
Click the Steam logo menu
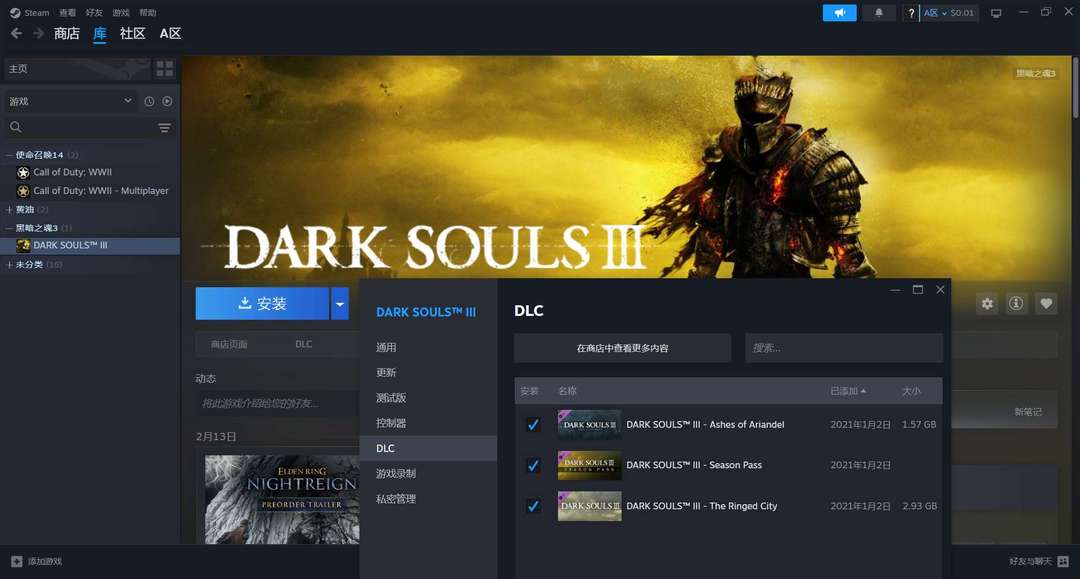coord(30,12)
